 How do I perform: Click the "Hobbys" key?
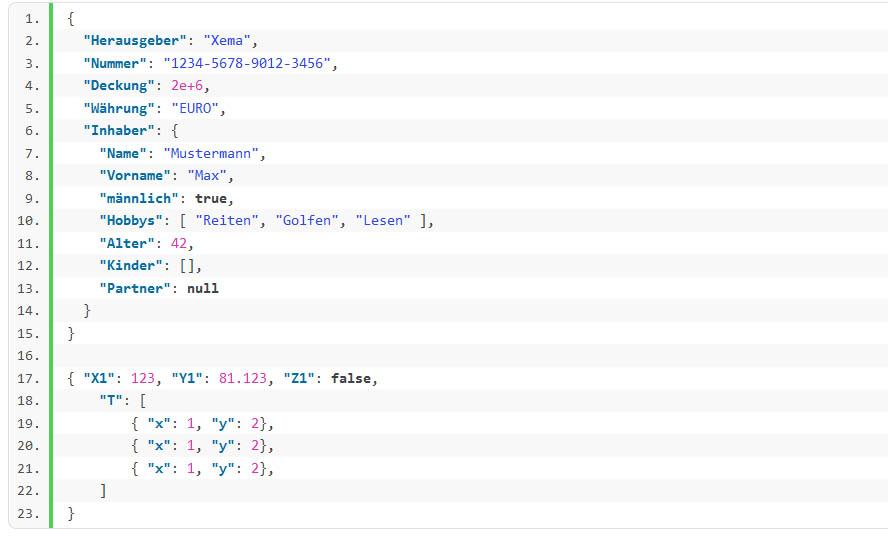(x=131, y=220)
